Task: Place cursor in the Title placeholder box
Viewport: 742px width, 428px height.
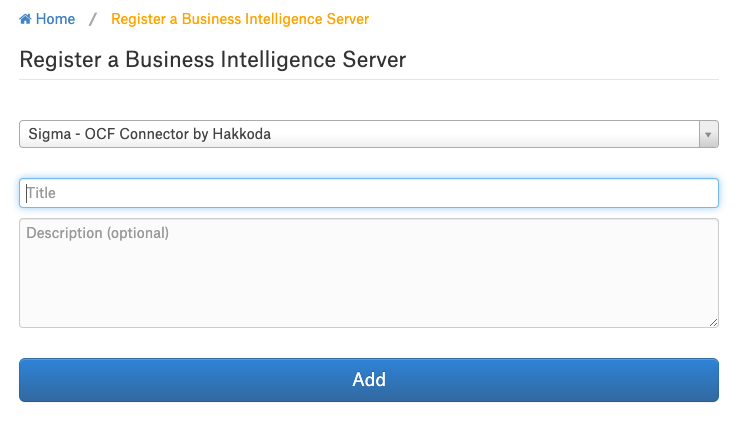Action: 369,193
